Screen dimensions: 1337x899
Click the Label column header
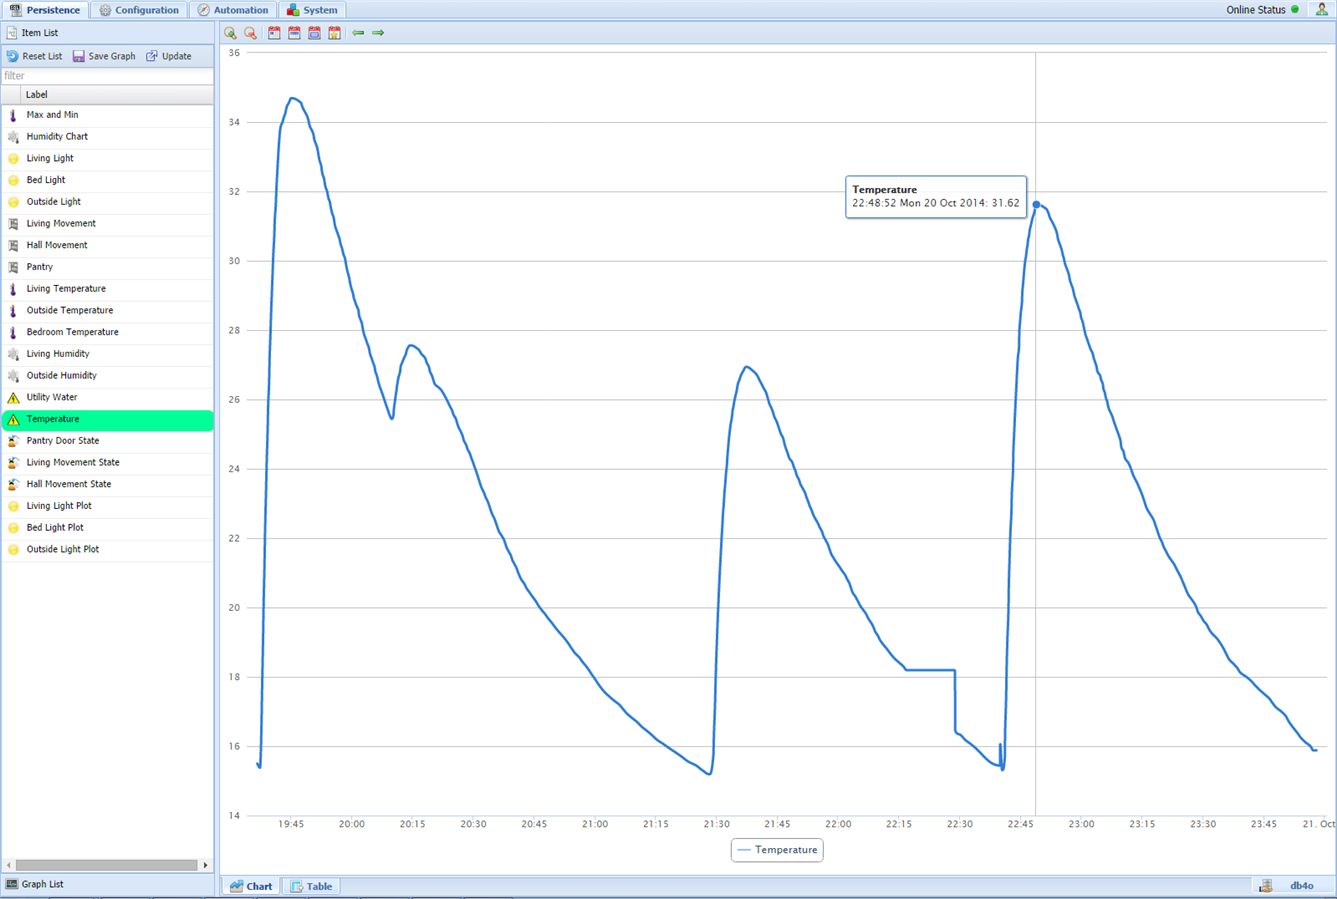[36, 95]
